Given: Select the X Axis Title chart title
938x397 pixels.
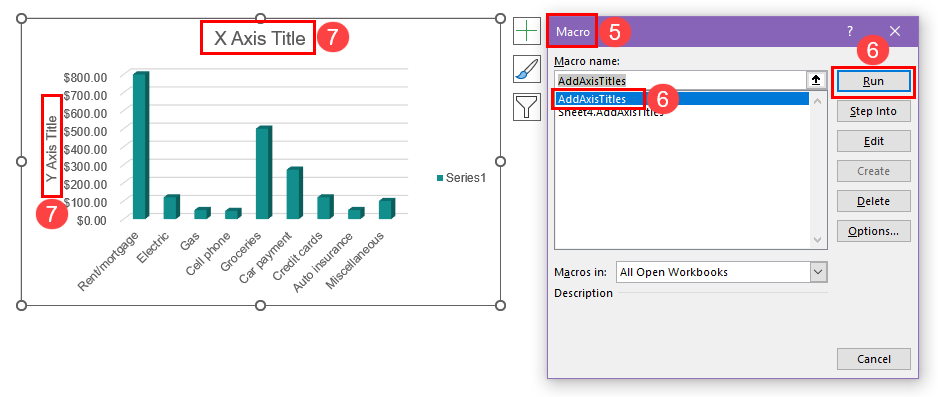Looking at the screenshot, I should tap(260, 39).
